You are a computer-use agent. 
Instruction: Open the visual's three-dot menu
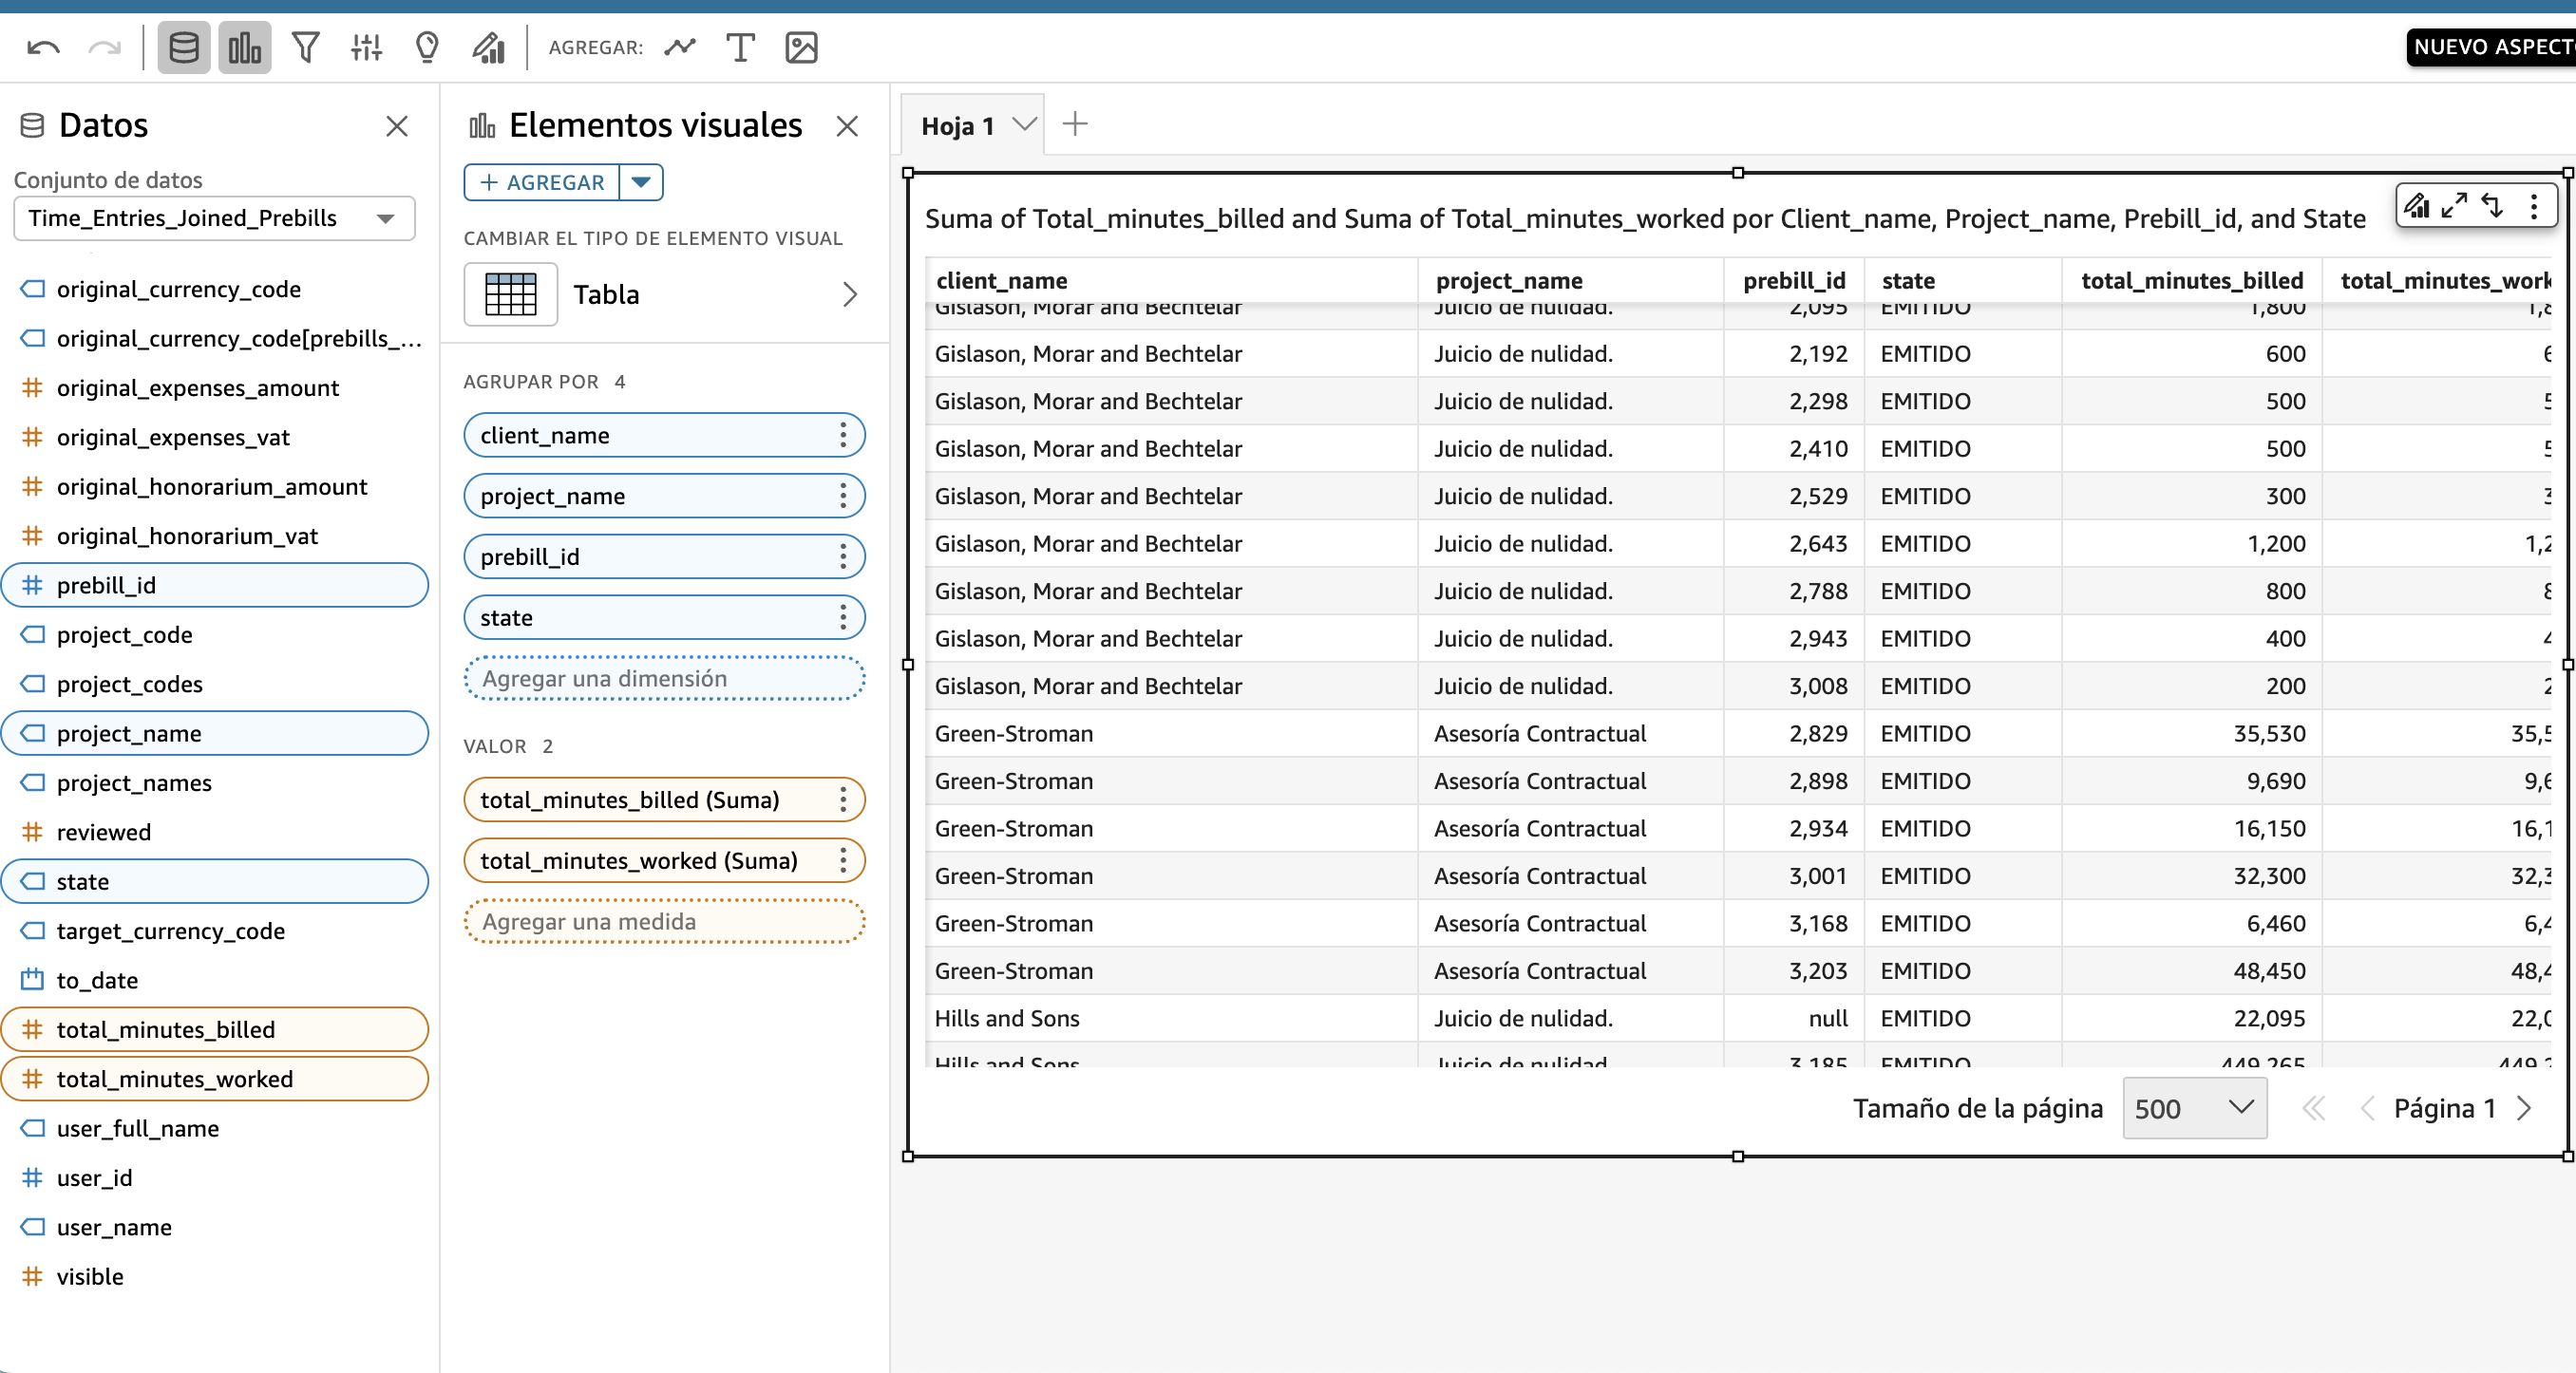2534,206
